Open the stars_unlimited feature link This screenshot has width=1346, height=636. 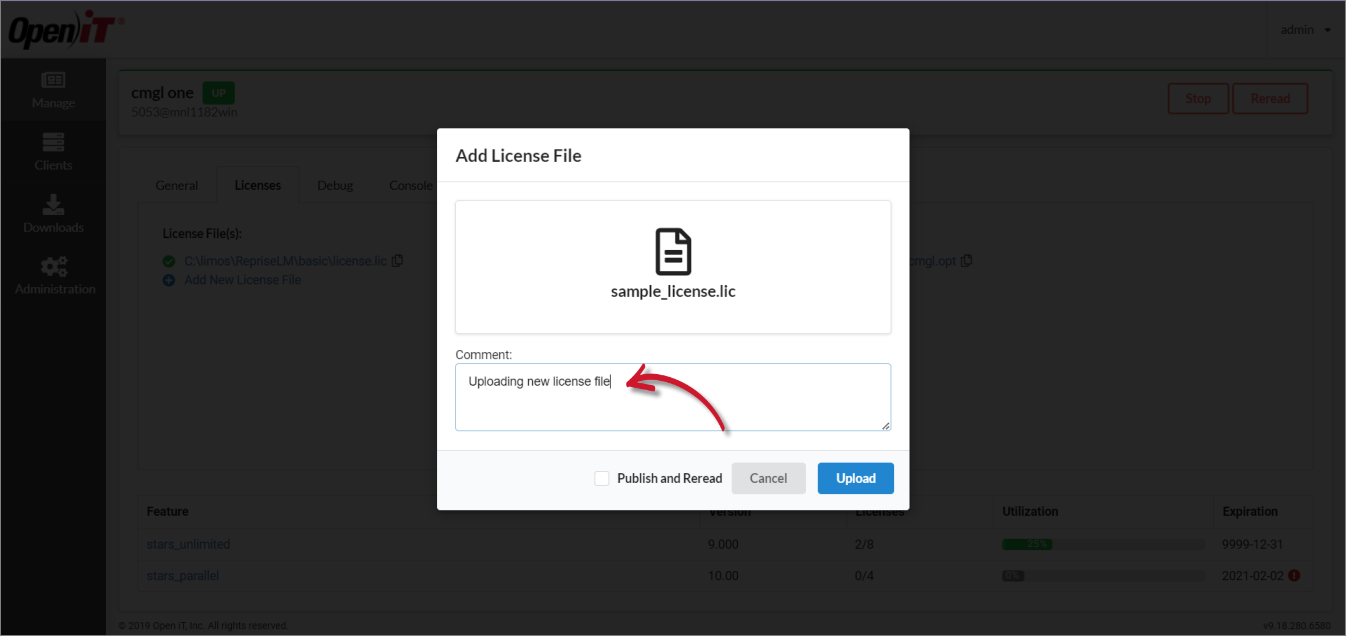point(188,544)
